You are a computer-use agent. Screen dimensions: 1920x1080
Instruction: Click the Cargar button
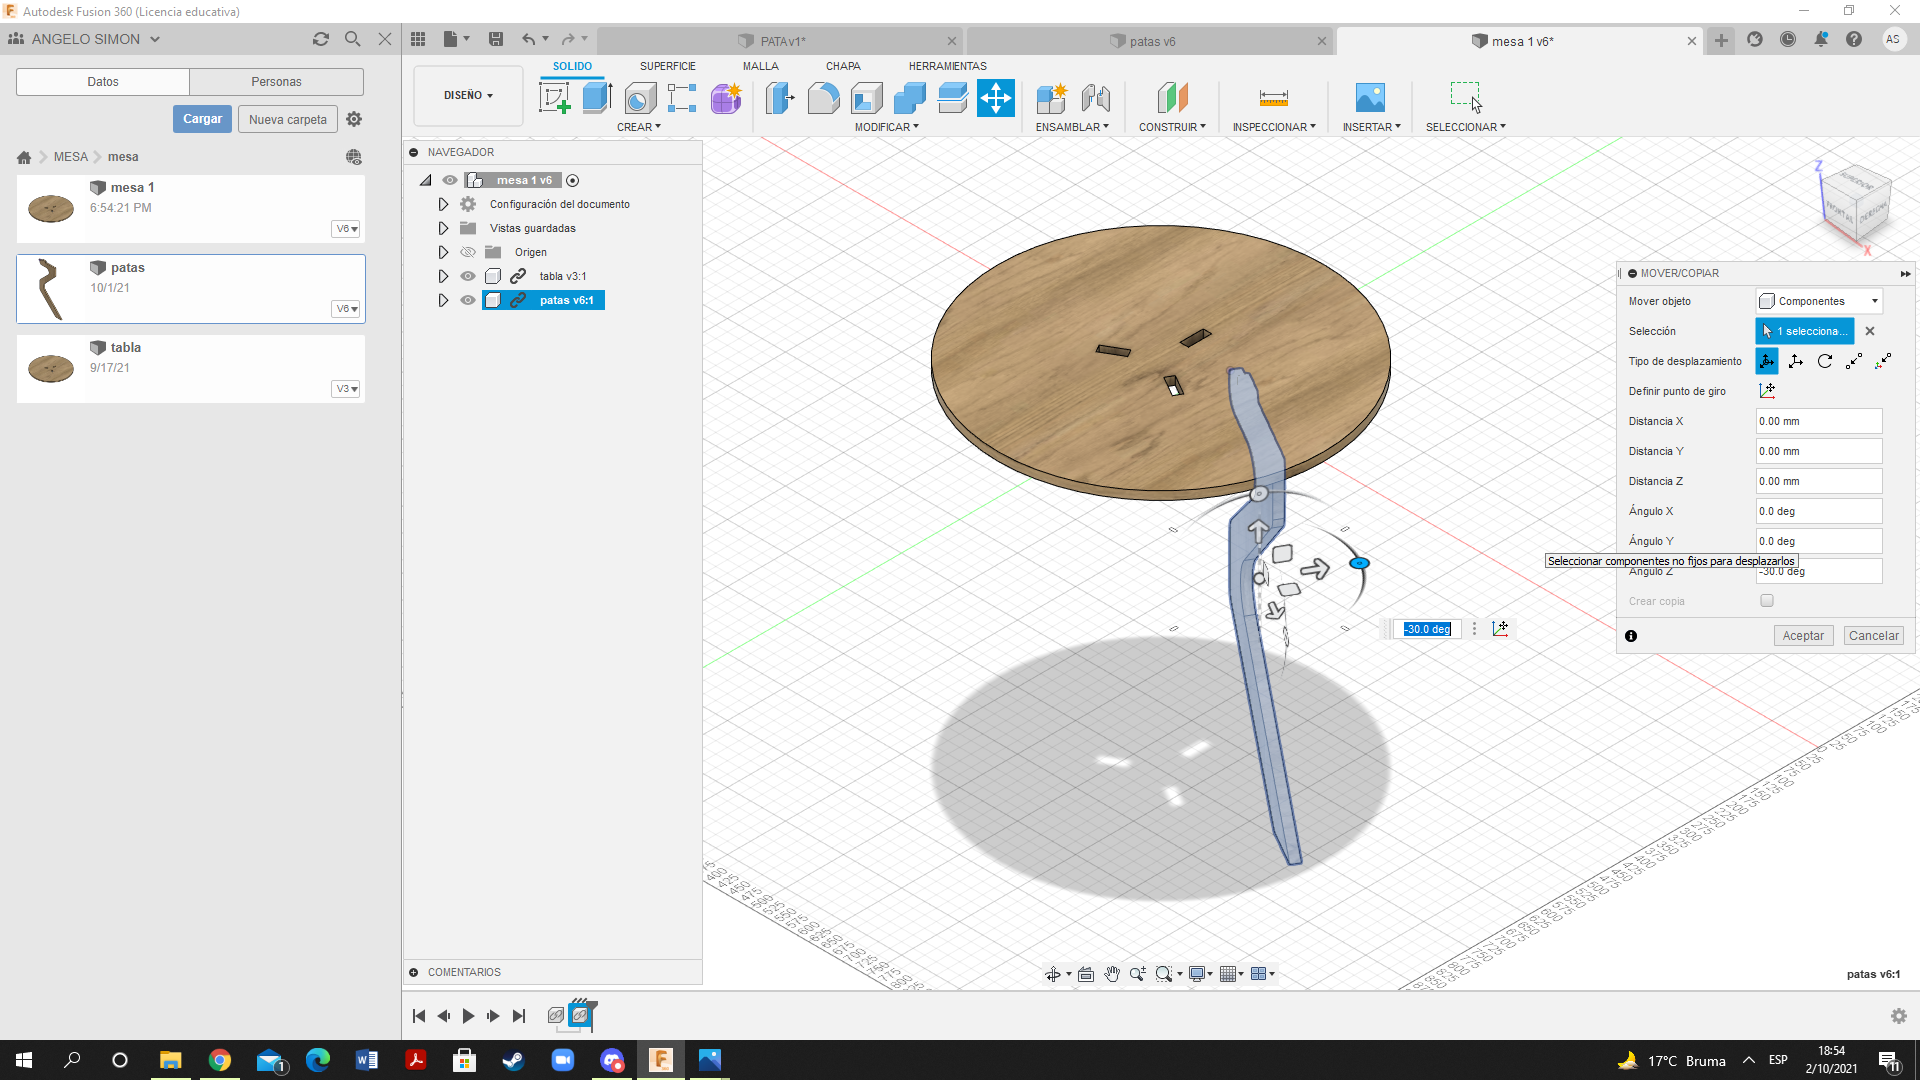(202, 119)
